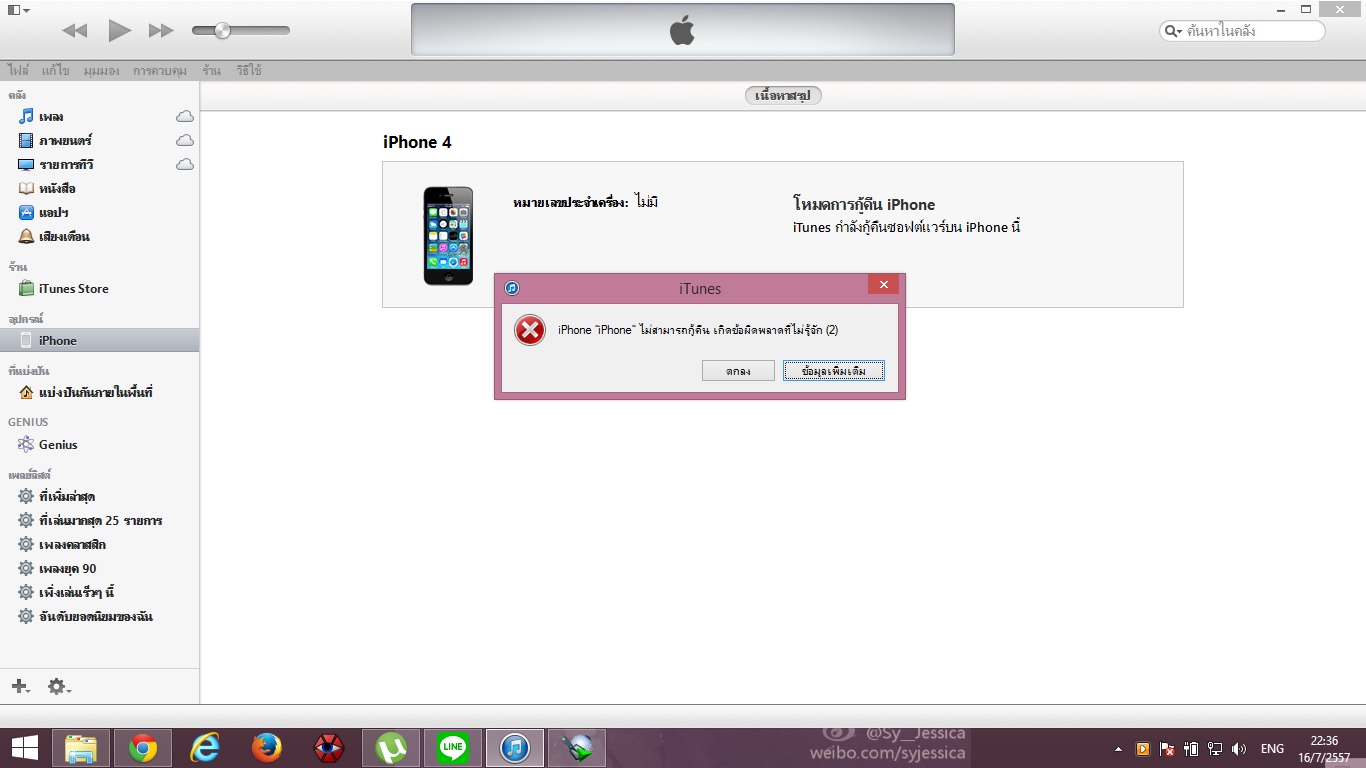Select หนังสือ books library icon
Viewport: 1366px width, 768px height.
click(x=27, y=189)
